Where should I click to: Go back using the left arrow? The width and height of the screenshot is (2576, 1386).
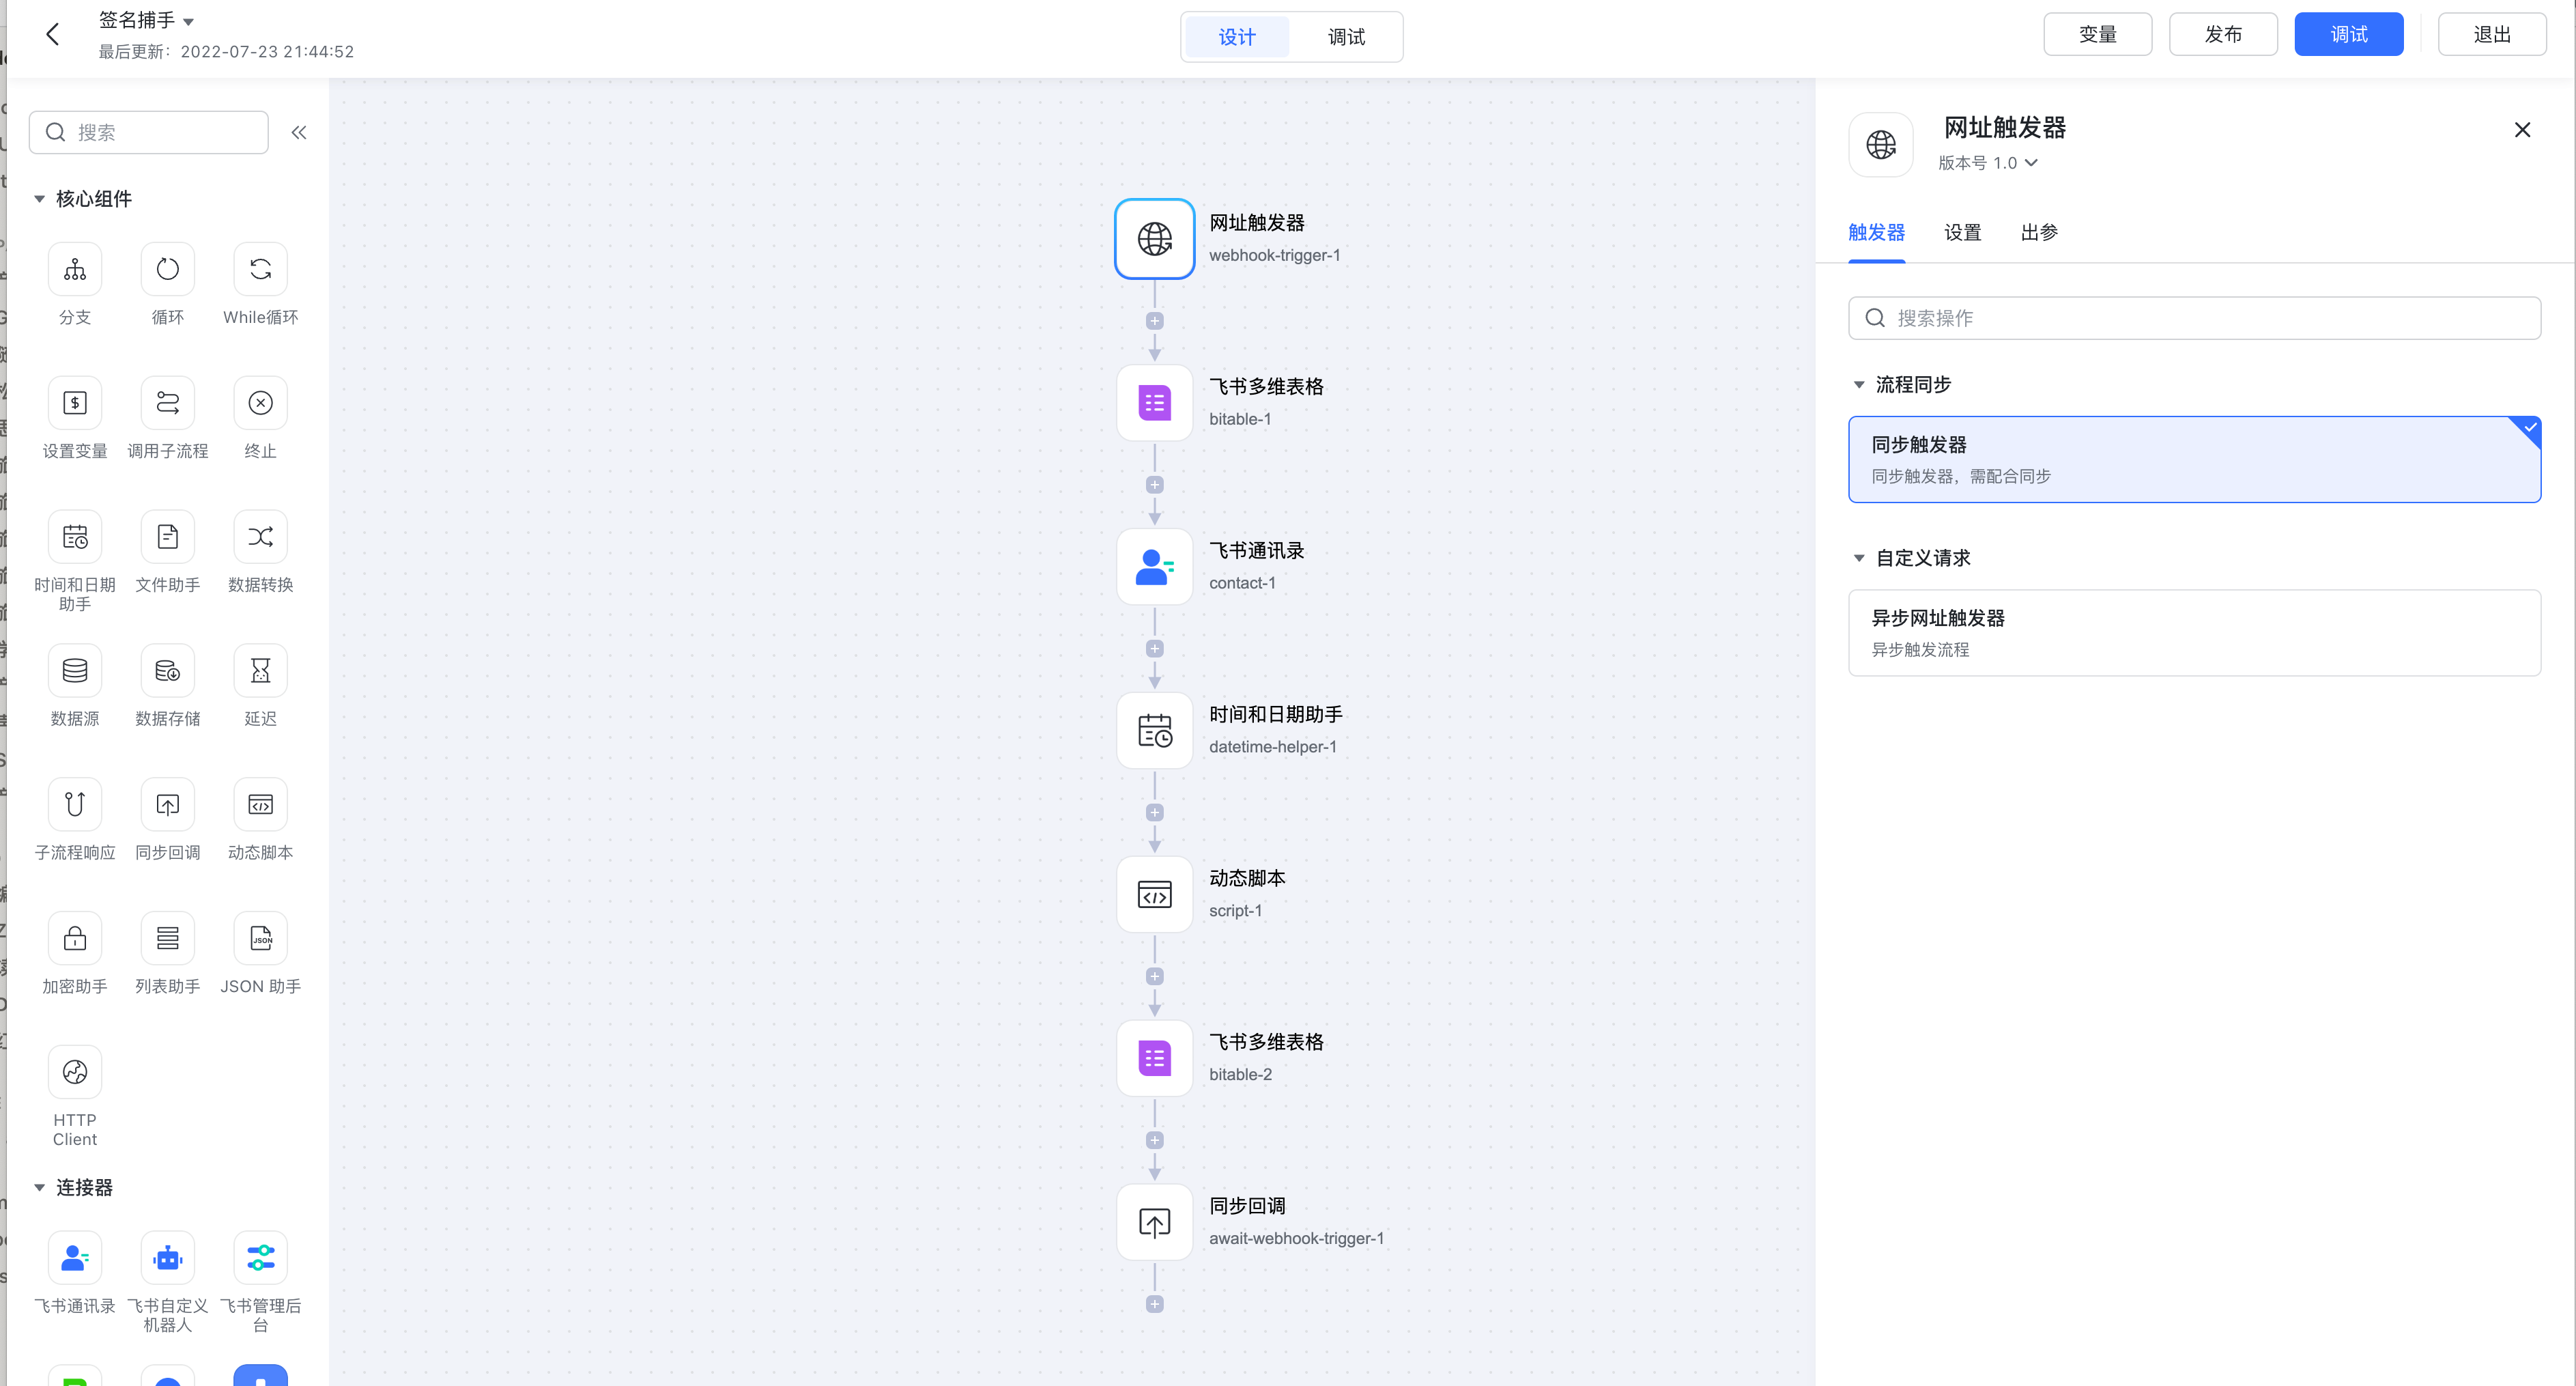(53, 35)
